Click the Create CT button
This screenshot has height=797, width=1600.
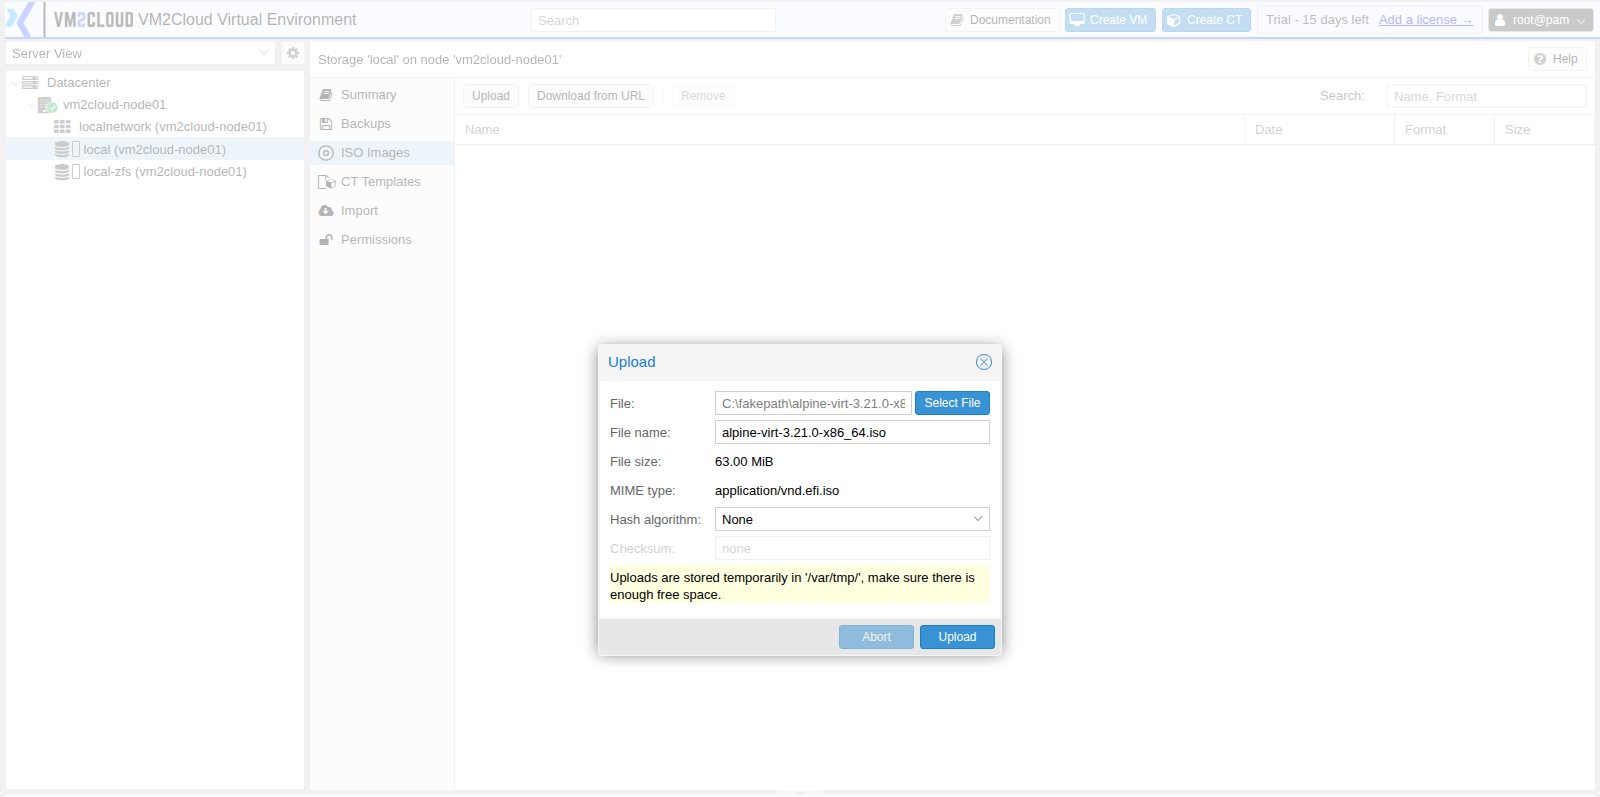point(1206,20)
